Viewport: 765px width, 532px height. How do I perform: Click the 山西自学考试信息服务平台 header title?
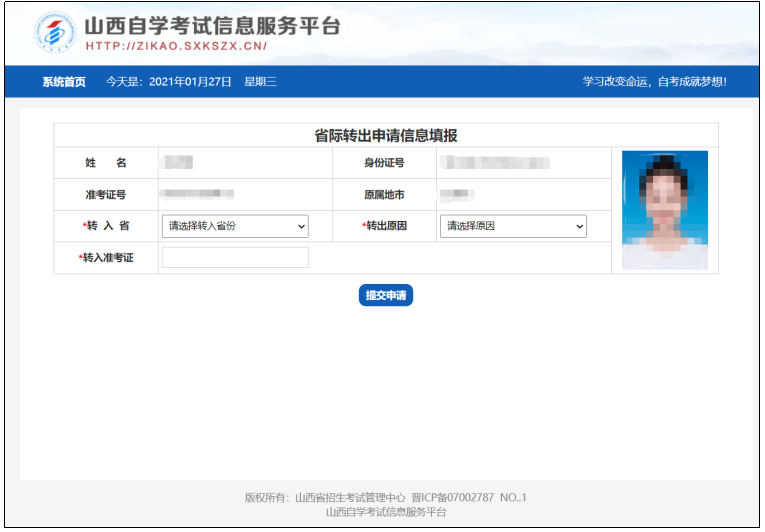[212, 26]
